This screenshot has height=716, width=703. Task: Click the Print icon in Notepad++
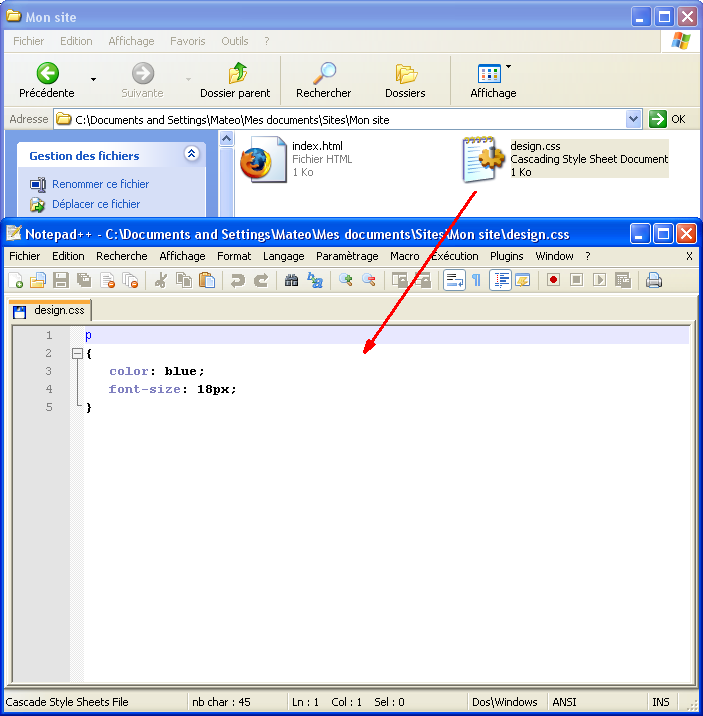pyautogui.click(x=654, y=280)
